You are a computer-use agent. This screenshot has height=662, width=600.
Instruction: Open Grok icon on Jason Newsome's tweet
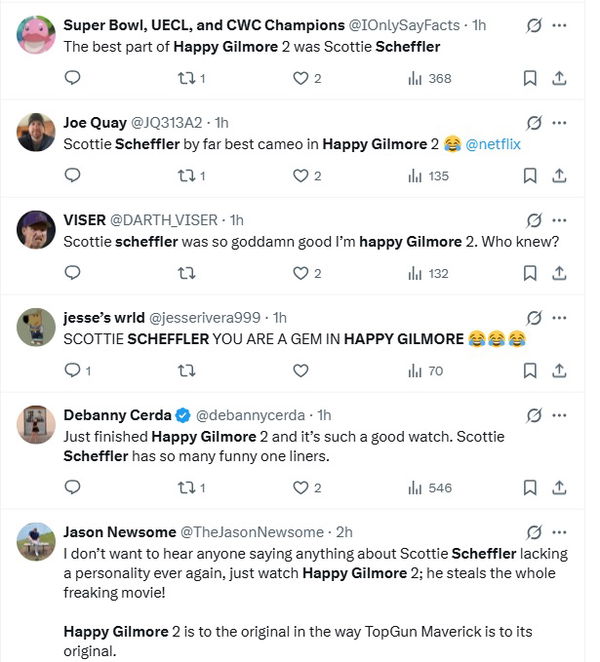pos(534,532)
